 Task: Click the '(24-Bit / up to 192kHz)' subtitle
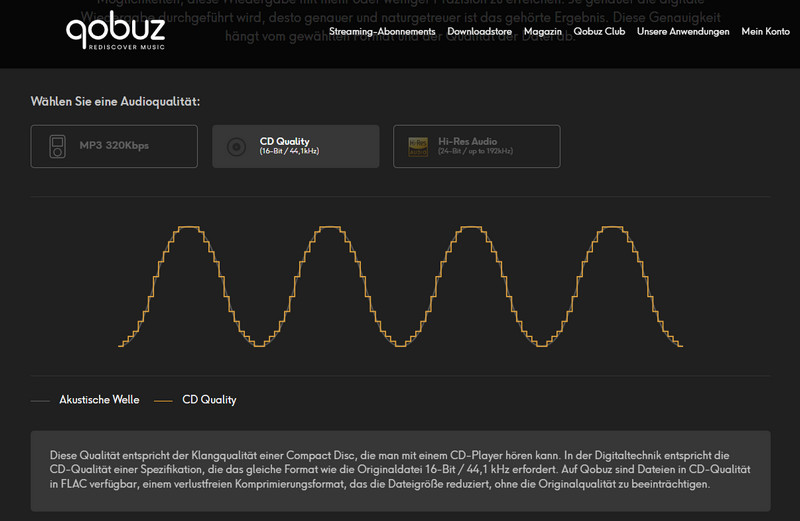click(476, 151)
